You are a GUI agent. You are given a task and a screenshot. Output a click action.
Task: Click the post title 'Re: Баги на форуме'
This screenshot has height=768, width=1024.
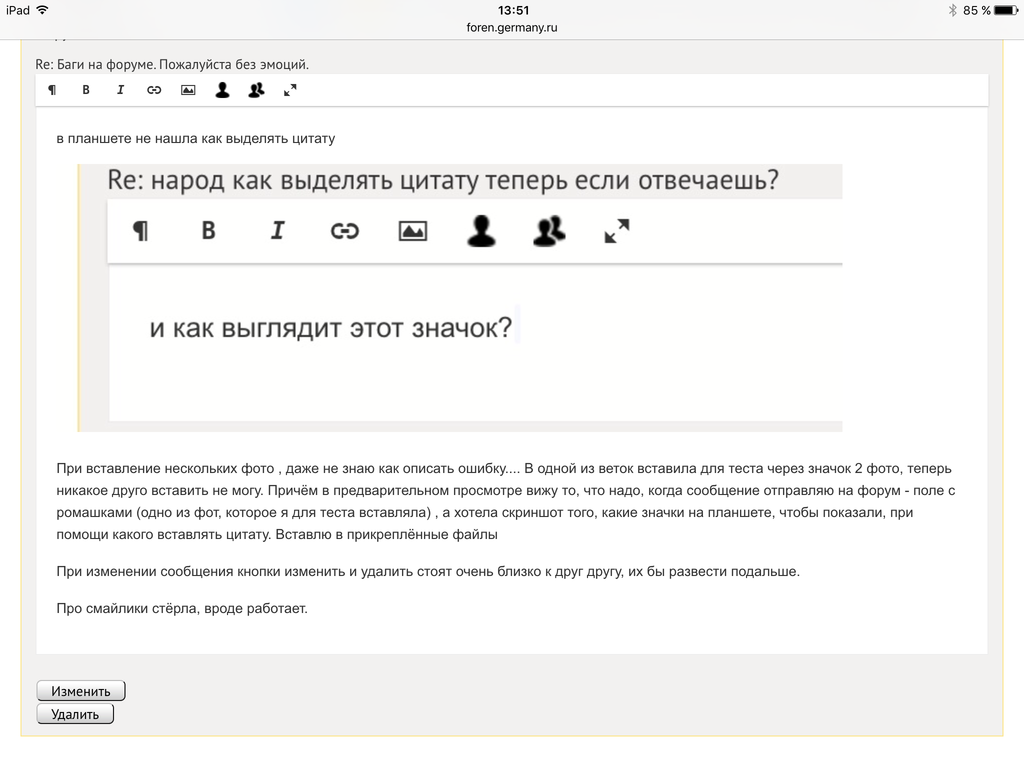tap(172, 64)
